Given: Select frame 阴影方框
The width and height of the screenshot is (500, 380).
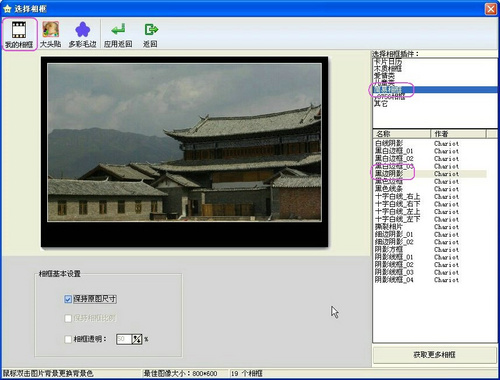Looking at the screenshot, I should tap(389, 249).
